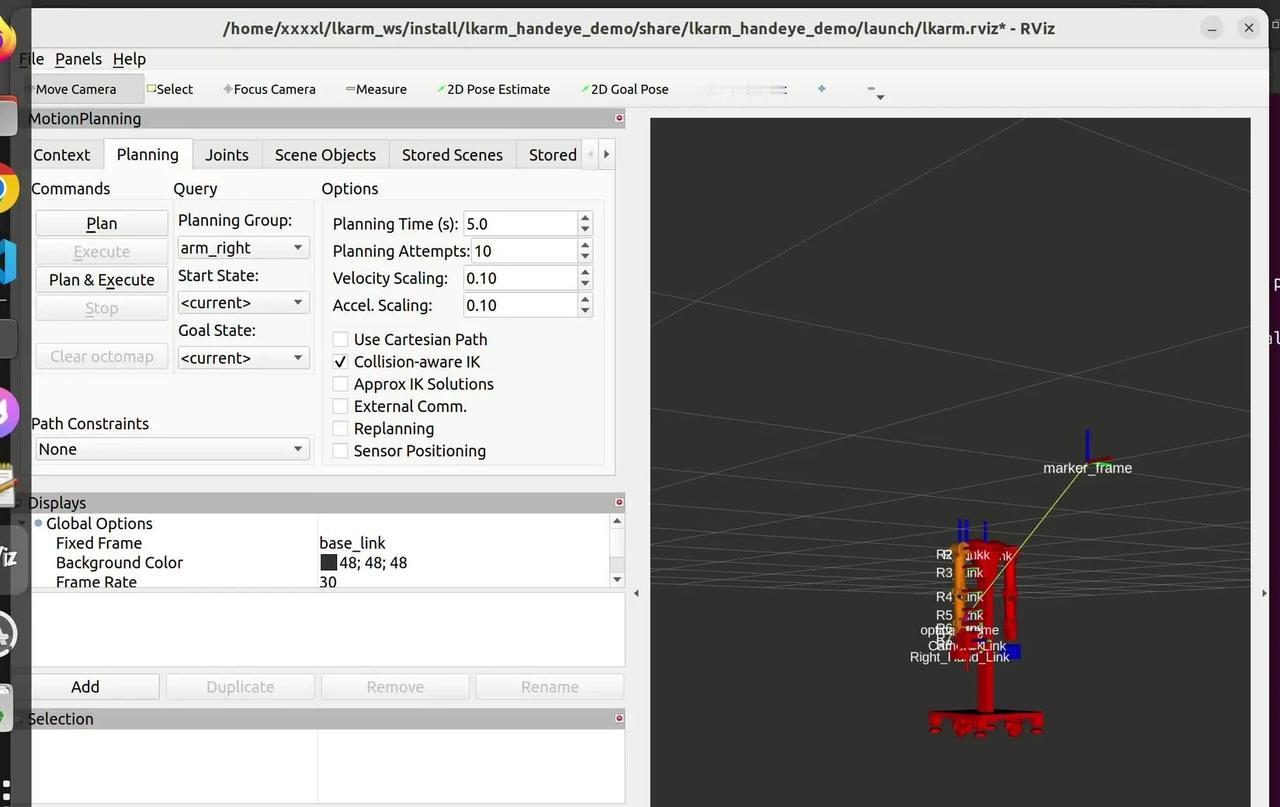The image size is (1280, 807).
Task: Tick the External Comm. checkbox
Action: [341, 407]
